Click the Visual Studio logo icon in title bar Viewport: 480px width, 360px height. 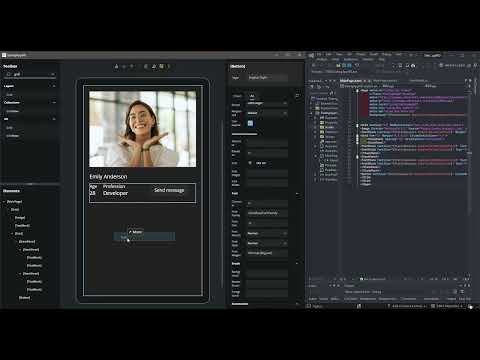[311, 55]
